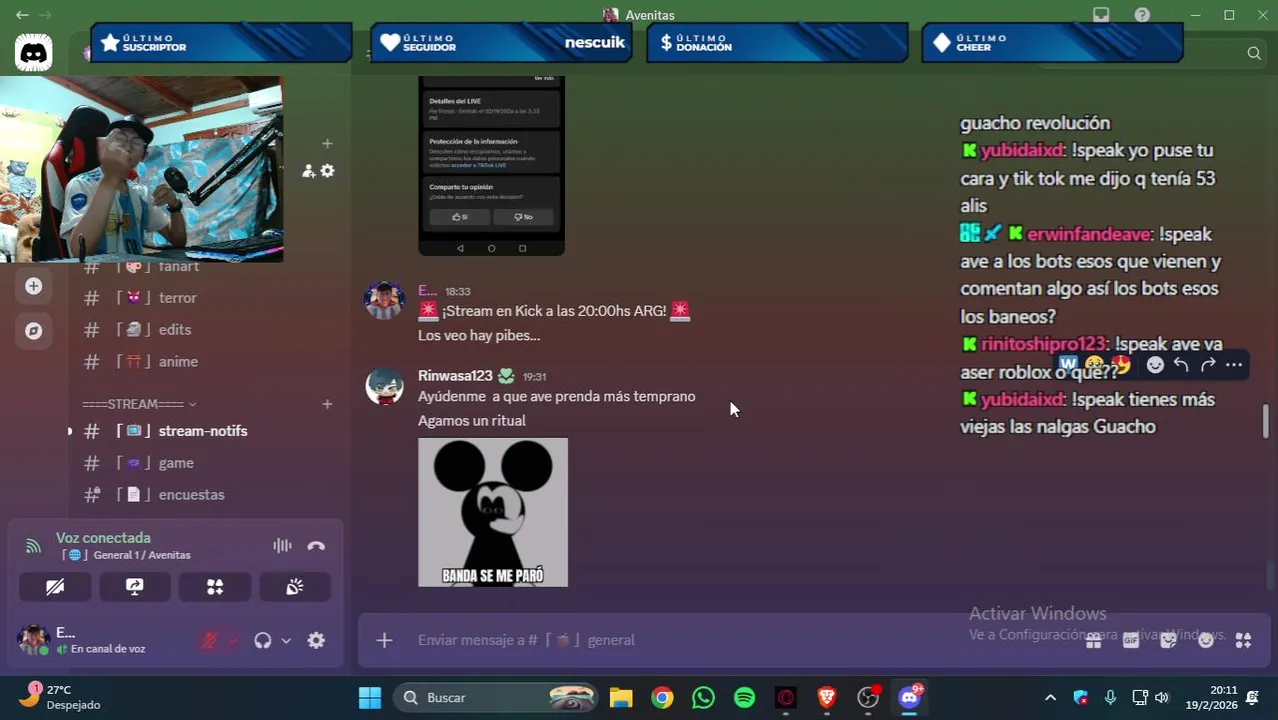Open soundboard button

[295, 587]
